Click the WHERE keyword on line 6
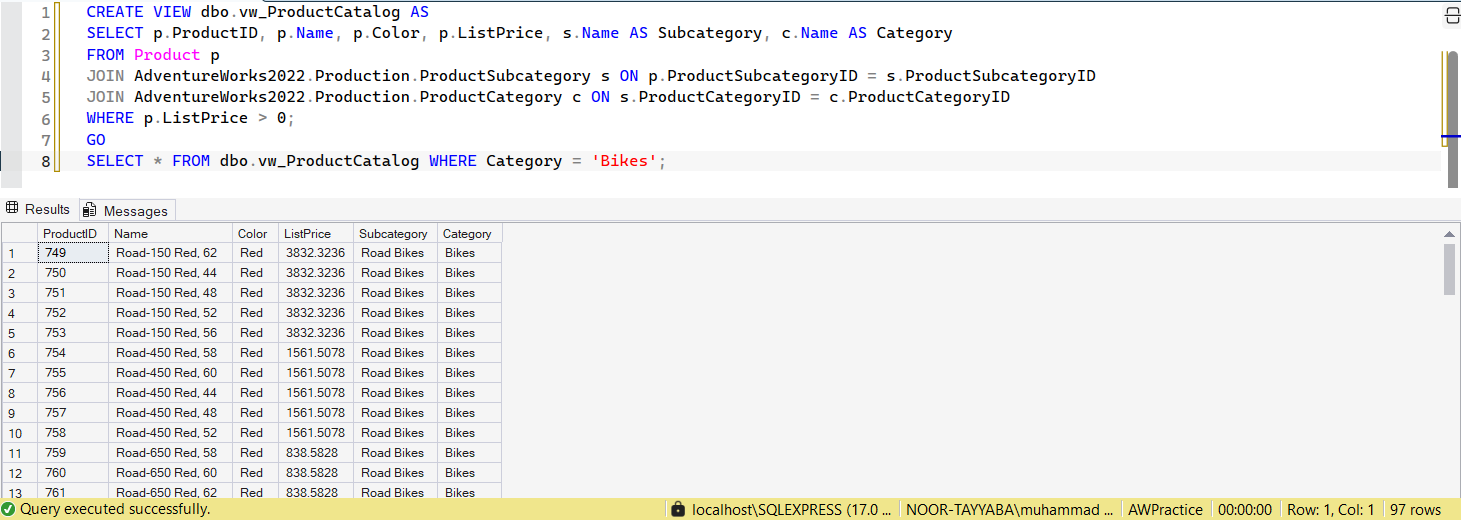 click(110, 118)
